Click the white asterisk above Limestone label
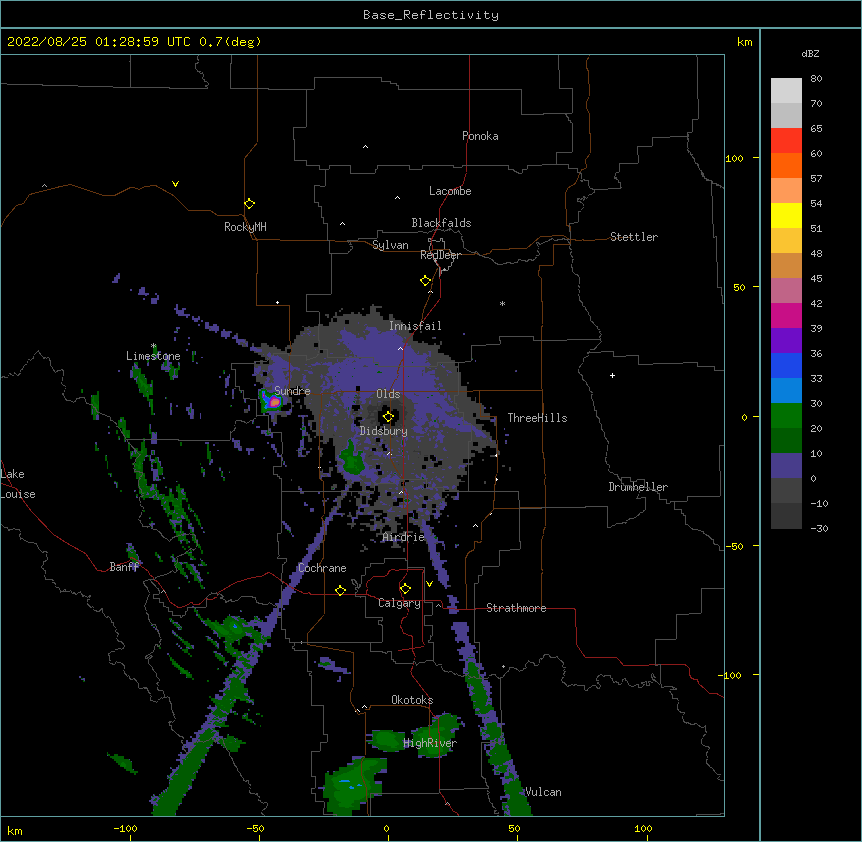The height and width of the screenshot is (842, 862). pos(153,346)
